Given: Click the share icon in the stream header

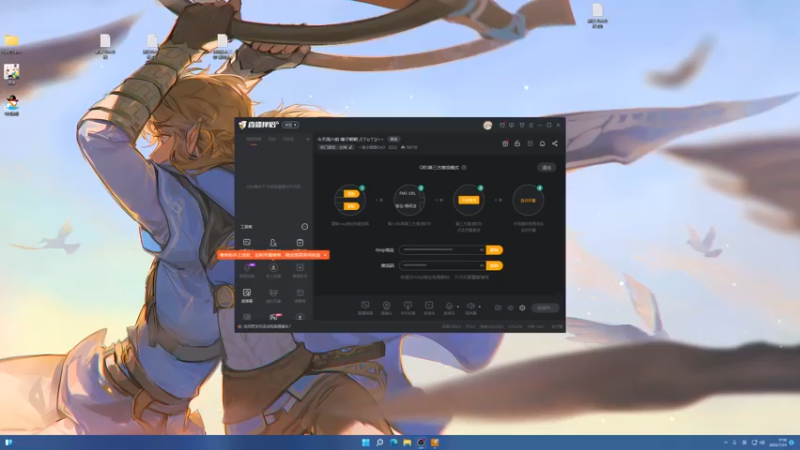Looking at the screenshot, I should [555, 143].
